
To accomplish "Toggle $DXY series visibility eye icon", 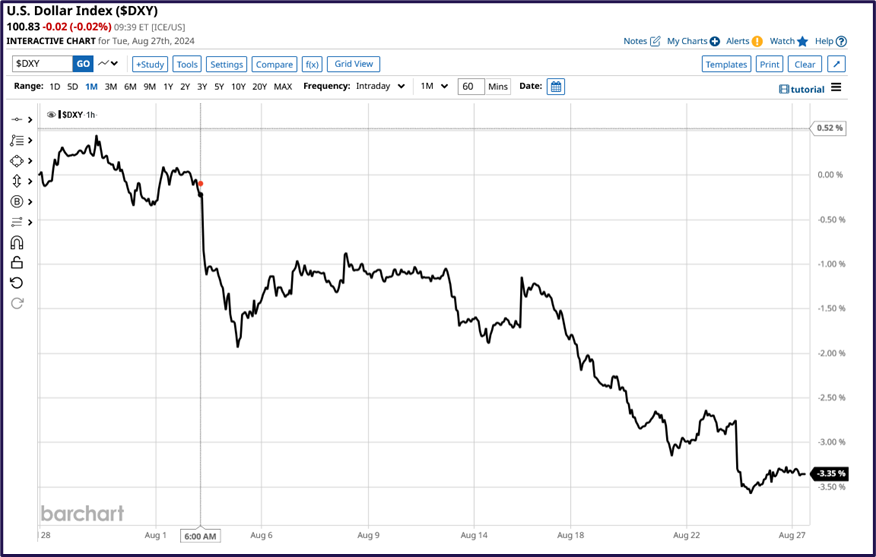I will [52, 115].
